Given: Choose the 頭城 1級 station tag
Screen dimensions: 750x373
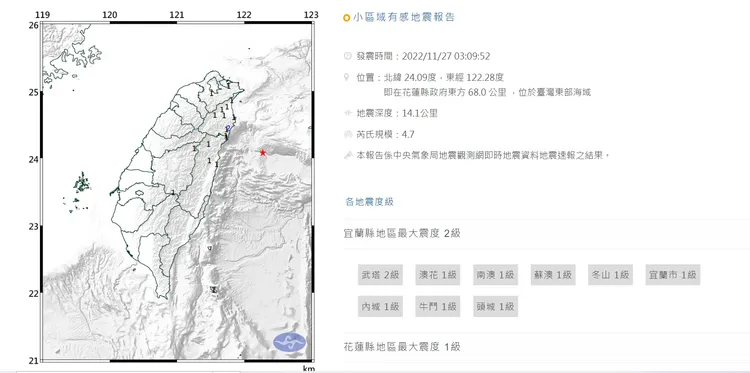Looking at the screenshot, I should (x=496, y=307).
